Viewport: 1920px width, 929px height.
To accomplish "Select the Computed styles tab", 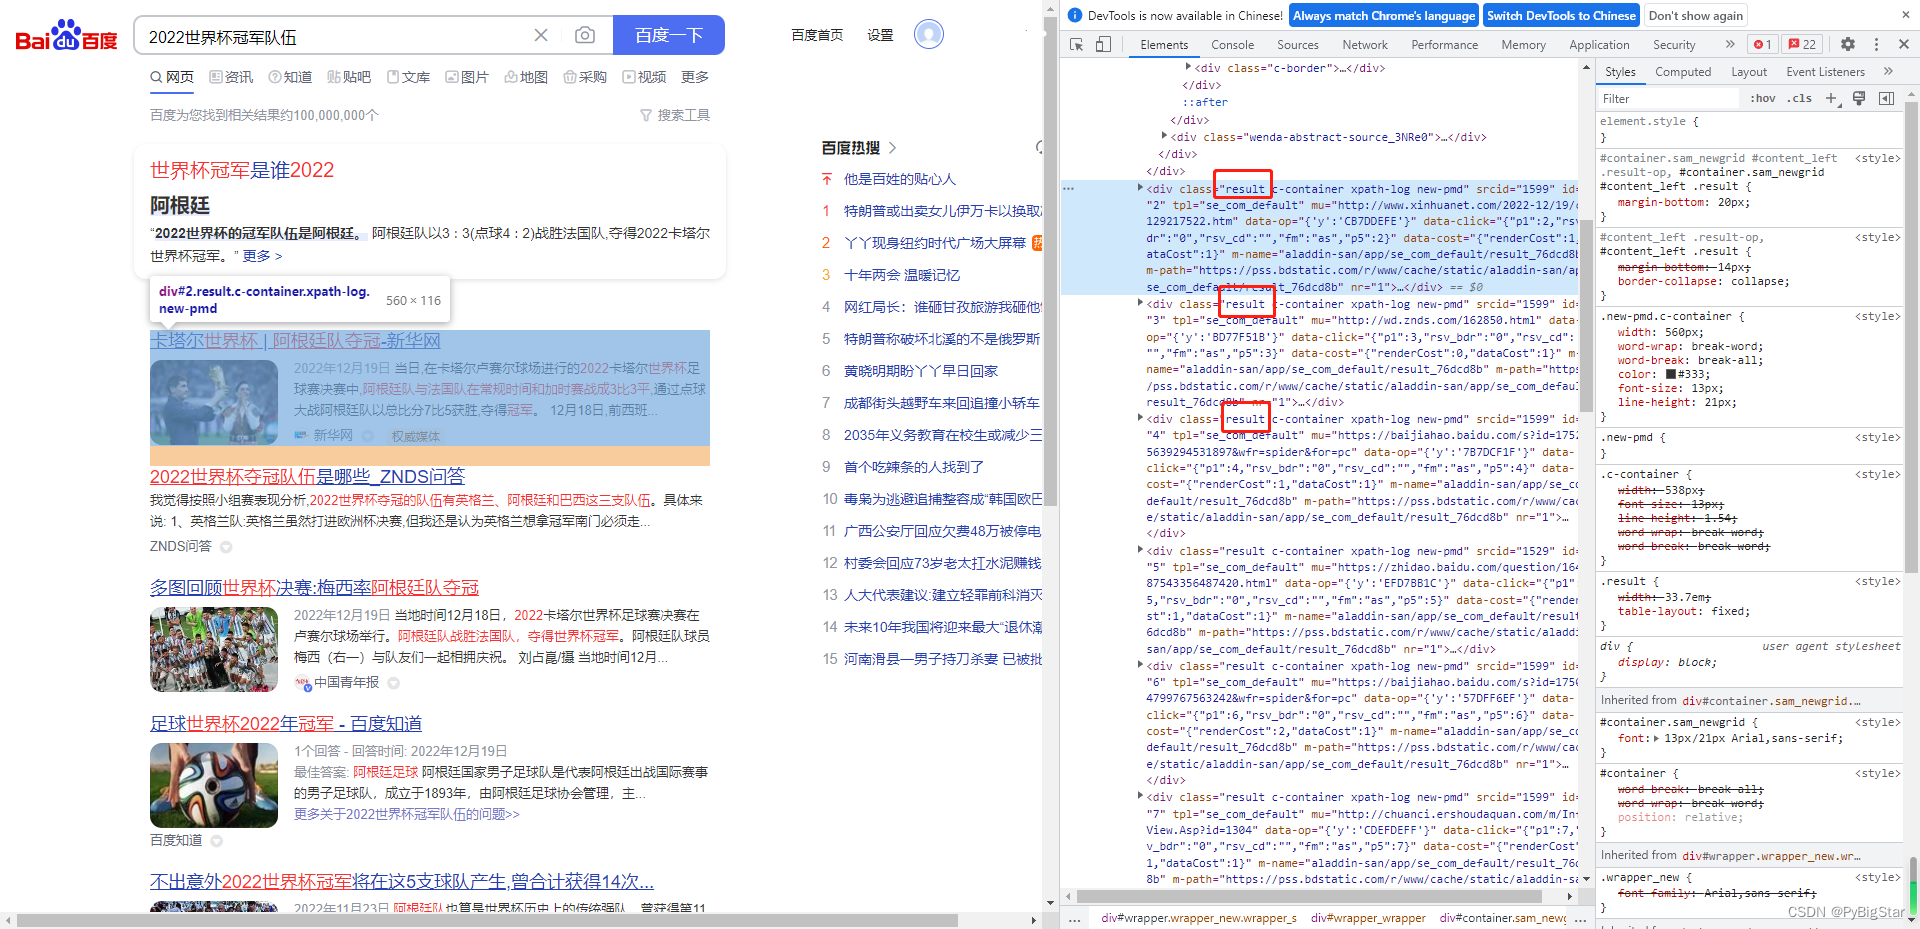I will (1683, 72).
